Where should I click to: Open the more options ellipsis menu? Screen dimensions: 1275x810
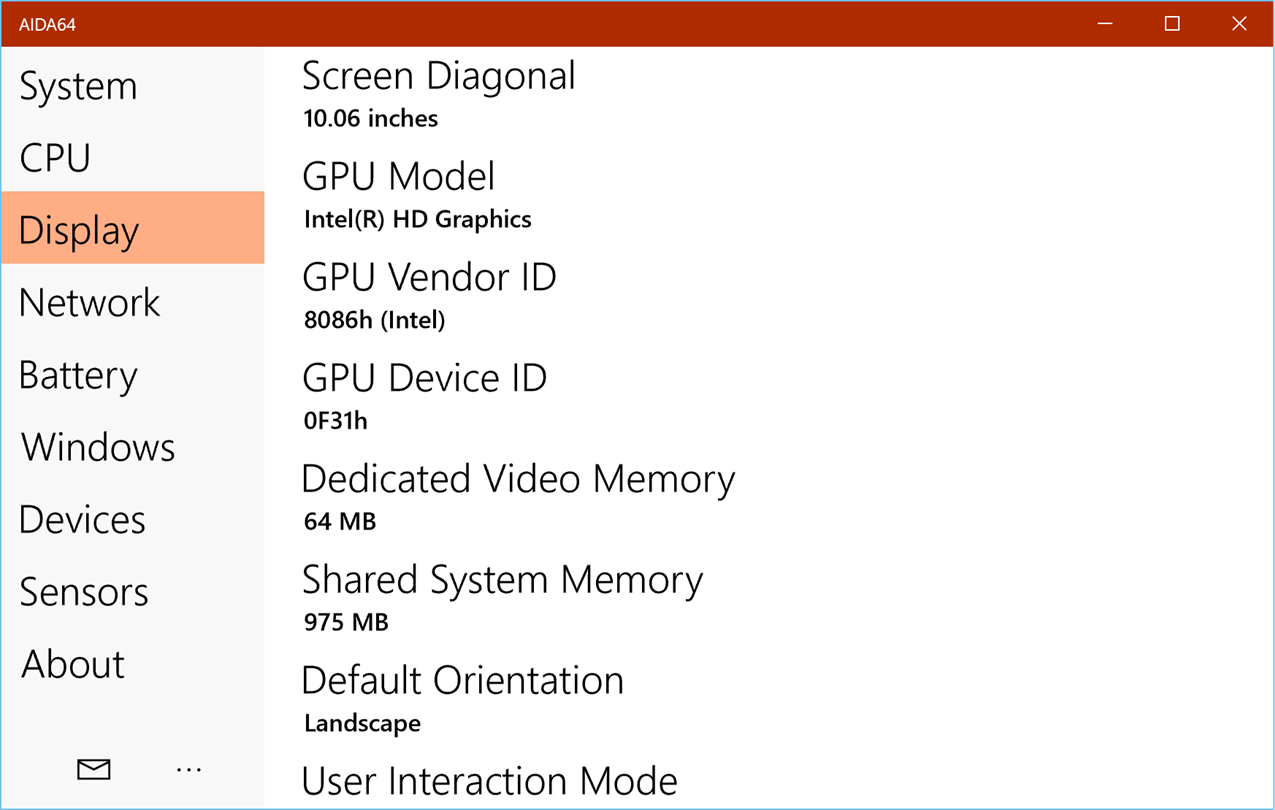click(x=188, y=769)
